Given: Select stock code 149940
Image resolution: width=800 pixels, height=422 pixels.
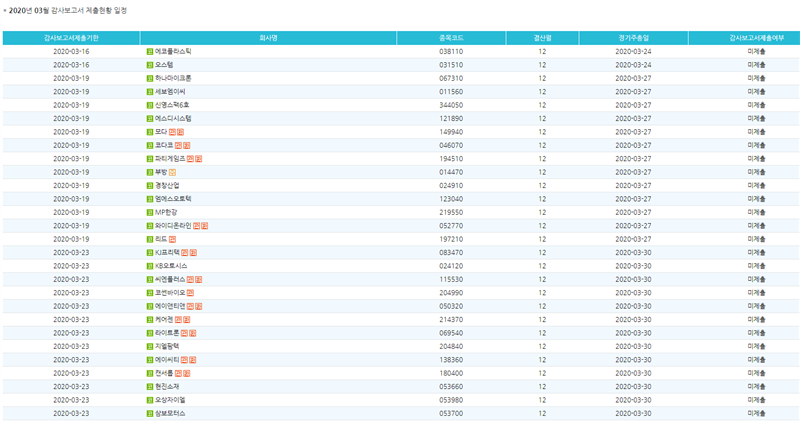Looking at the screenshot, I should tap(451, 132).
